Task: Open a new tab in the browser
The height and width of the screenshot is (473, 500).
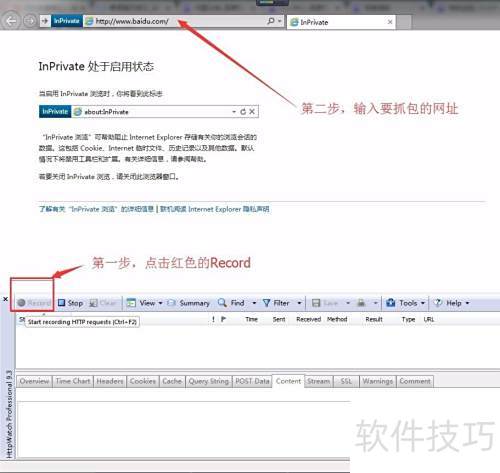Action: [404, 22]
